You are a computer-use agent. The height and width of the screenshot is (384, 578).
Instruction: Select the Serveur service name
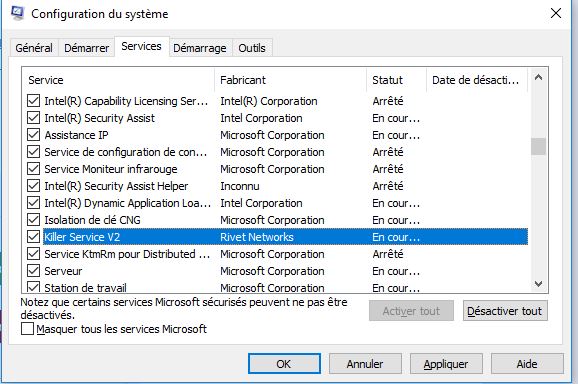[63, 271]
